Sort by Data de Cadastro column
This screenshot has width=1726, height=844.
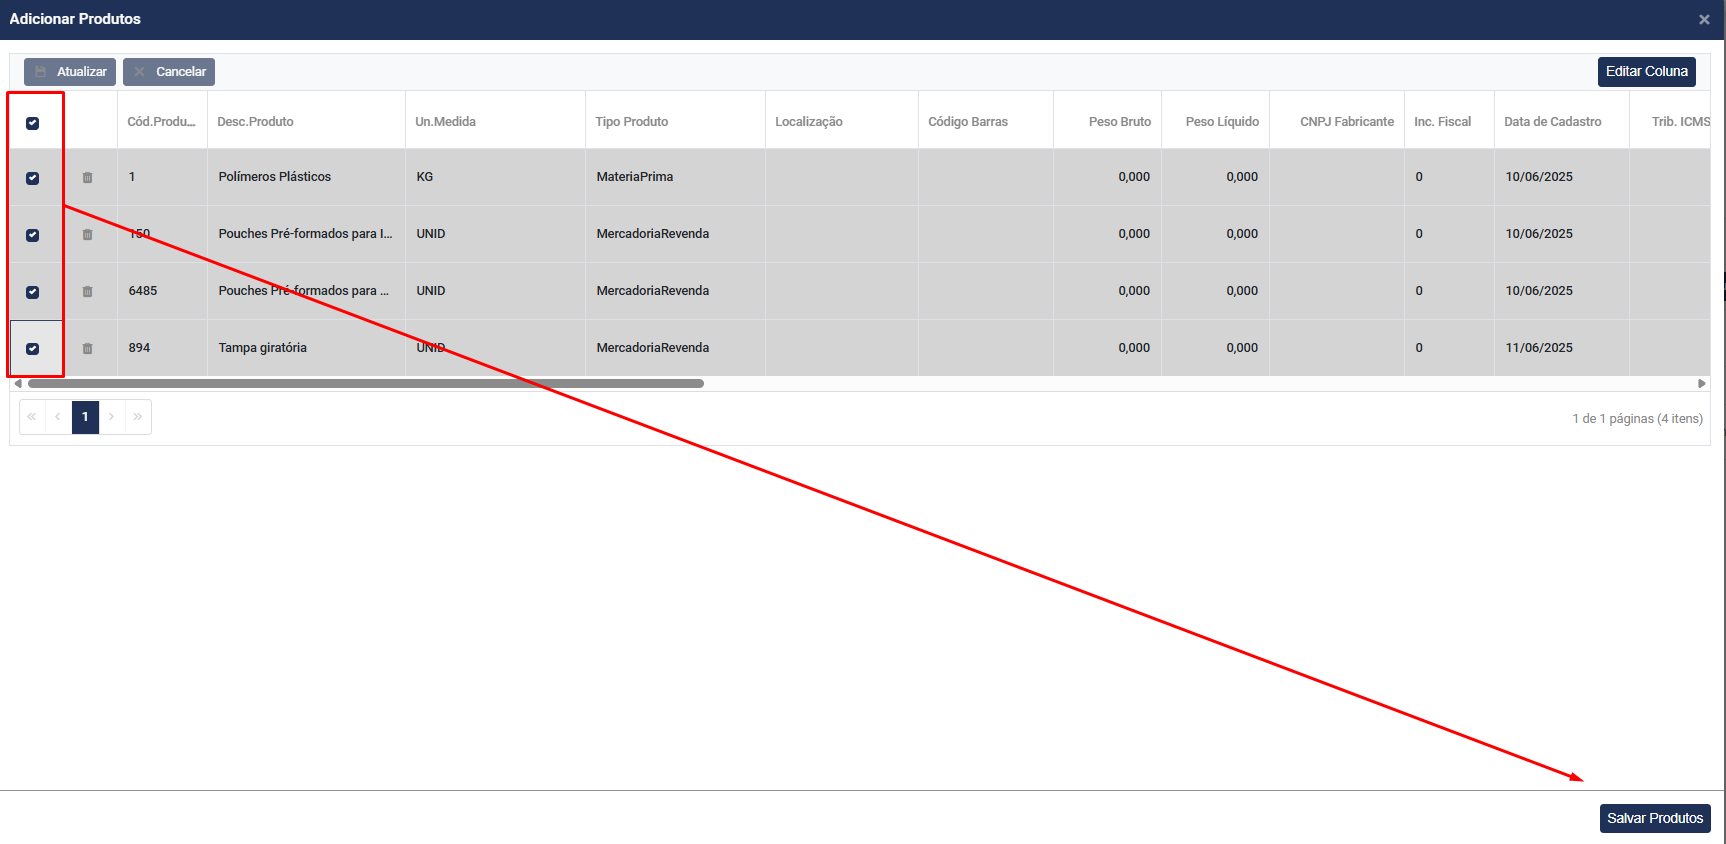(1552, 122)
